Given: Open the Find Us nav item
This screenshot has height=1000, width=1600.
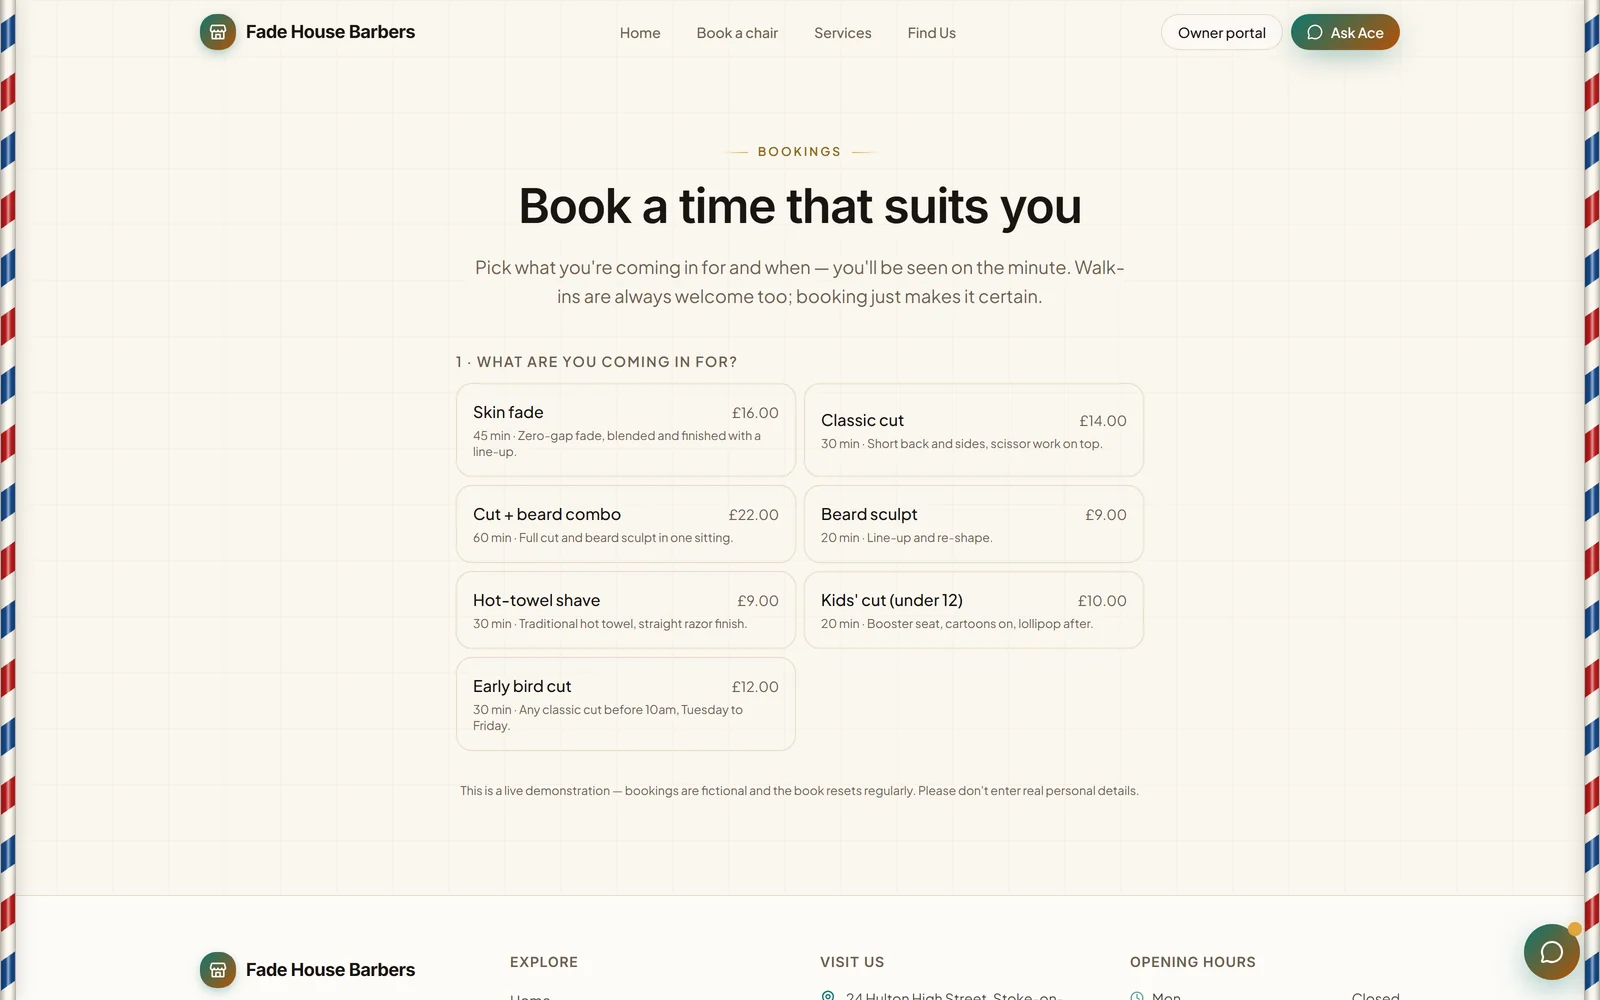Looking at the screenshot, I should pos(932,33).
